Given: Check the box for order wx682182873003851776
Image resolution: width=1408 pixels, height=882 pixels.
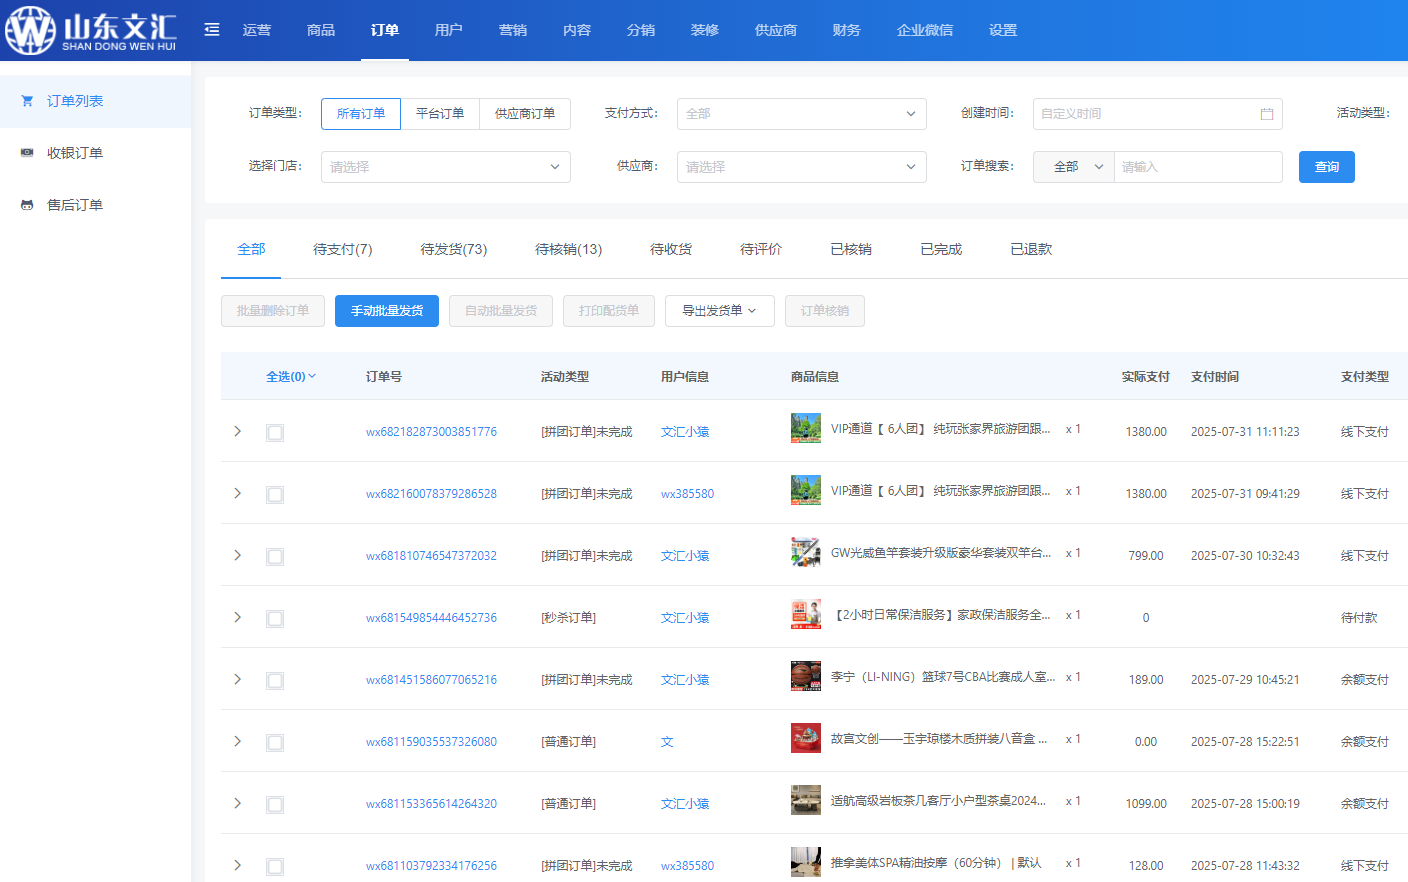Looking at the screenshot, I should tap(275, 433).
